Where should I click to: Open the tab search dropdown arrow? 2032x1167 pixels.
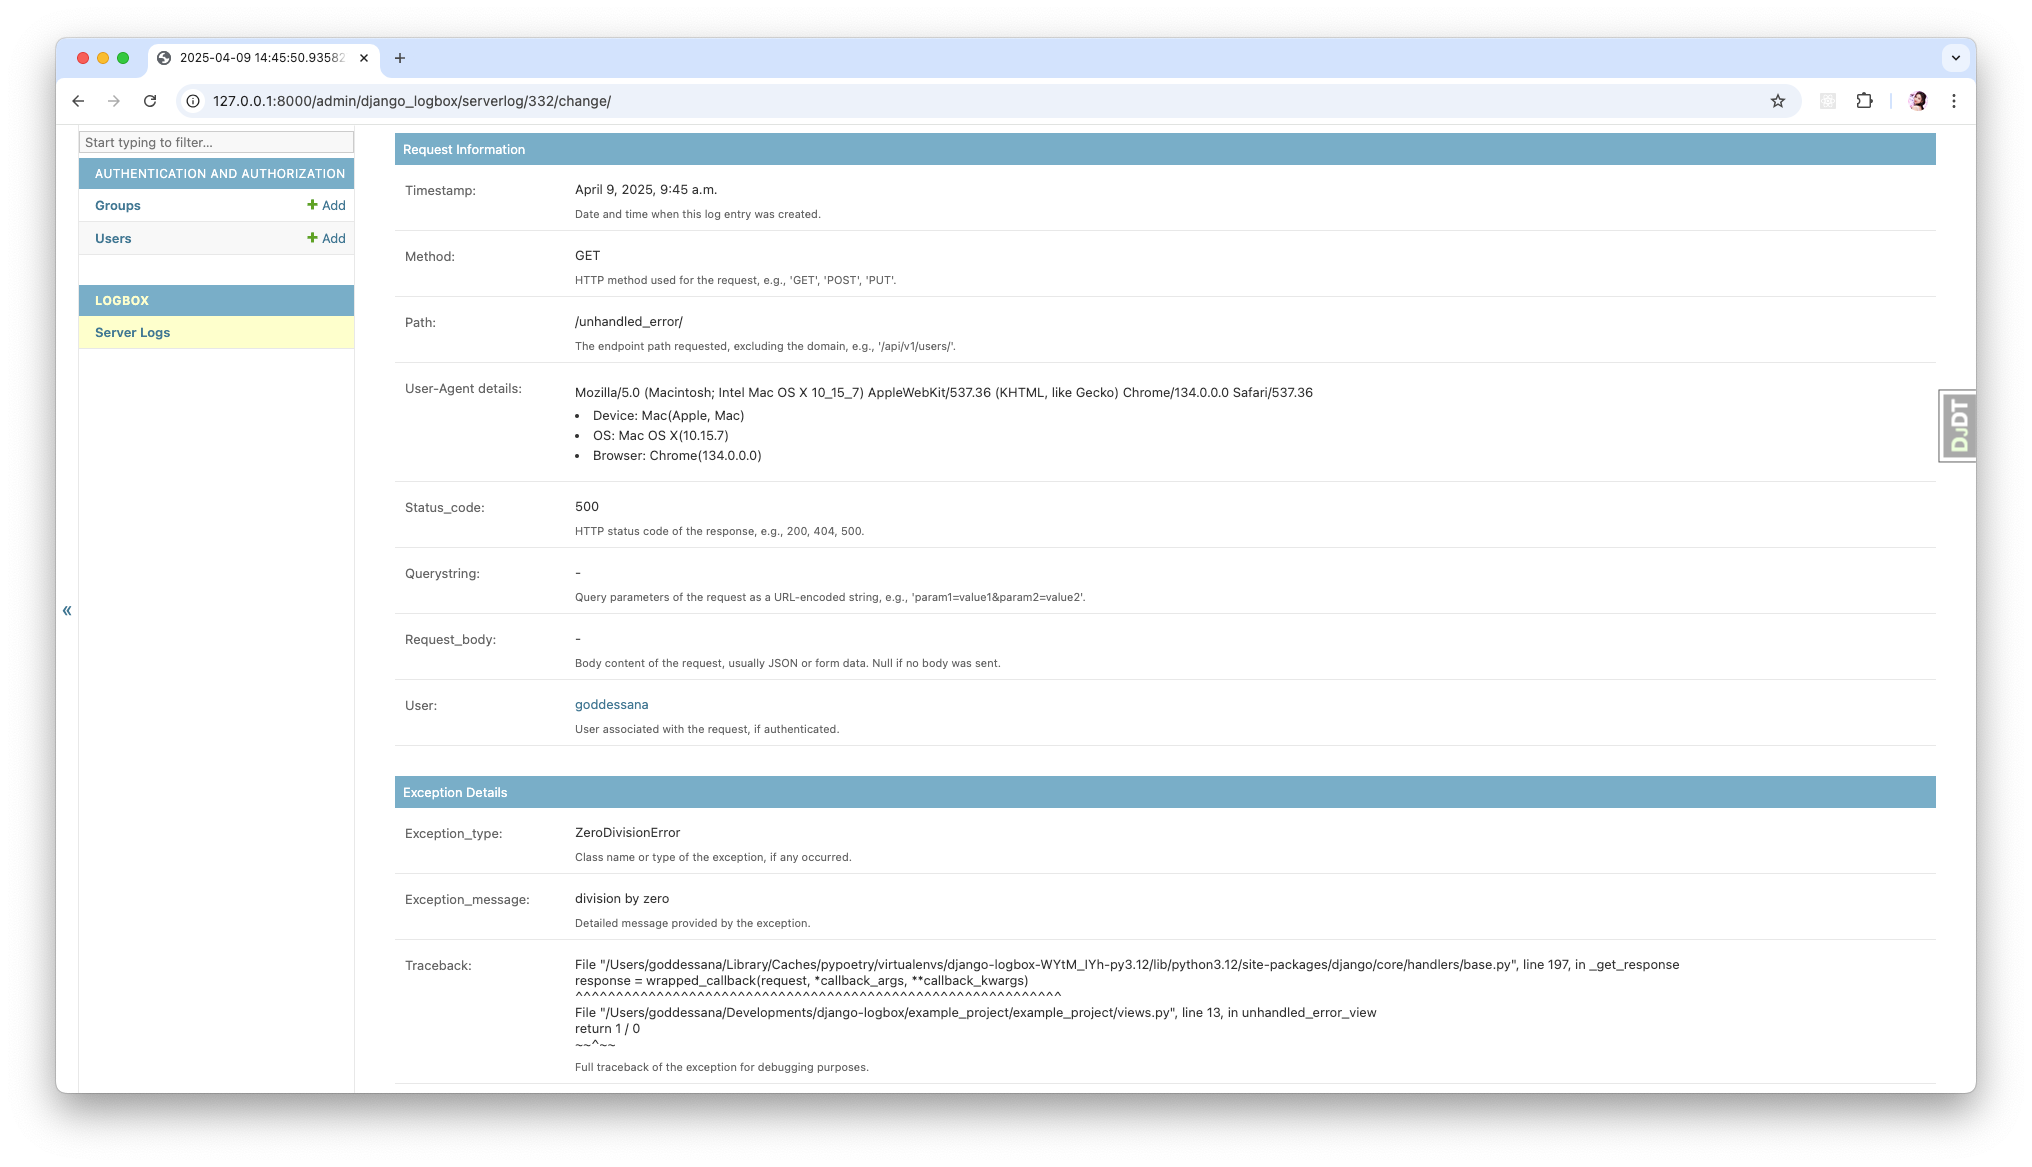(x=1956, y=58)
